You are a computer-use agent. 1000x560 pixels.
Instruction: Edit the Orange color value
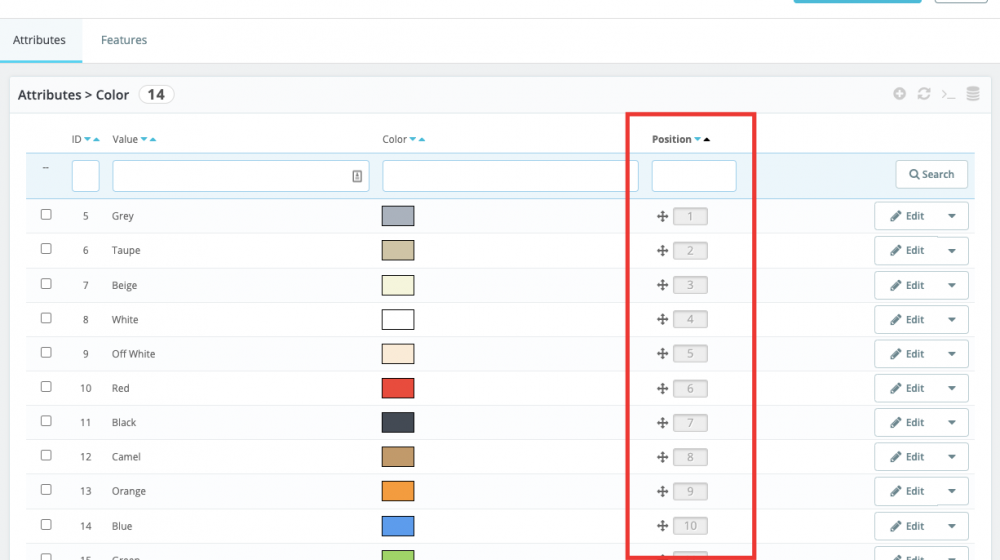tap(906, 492)
